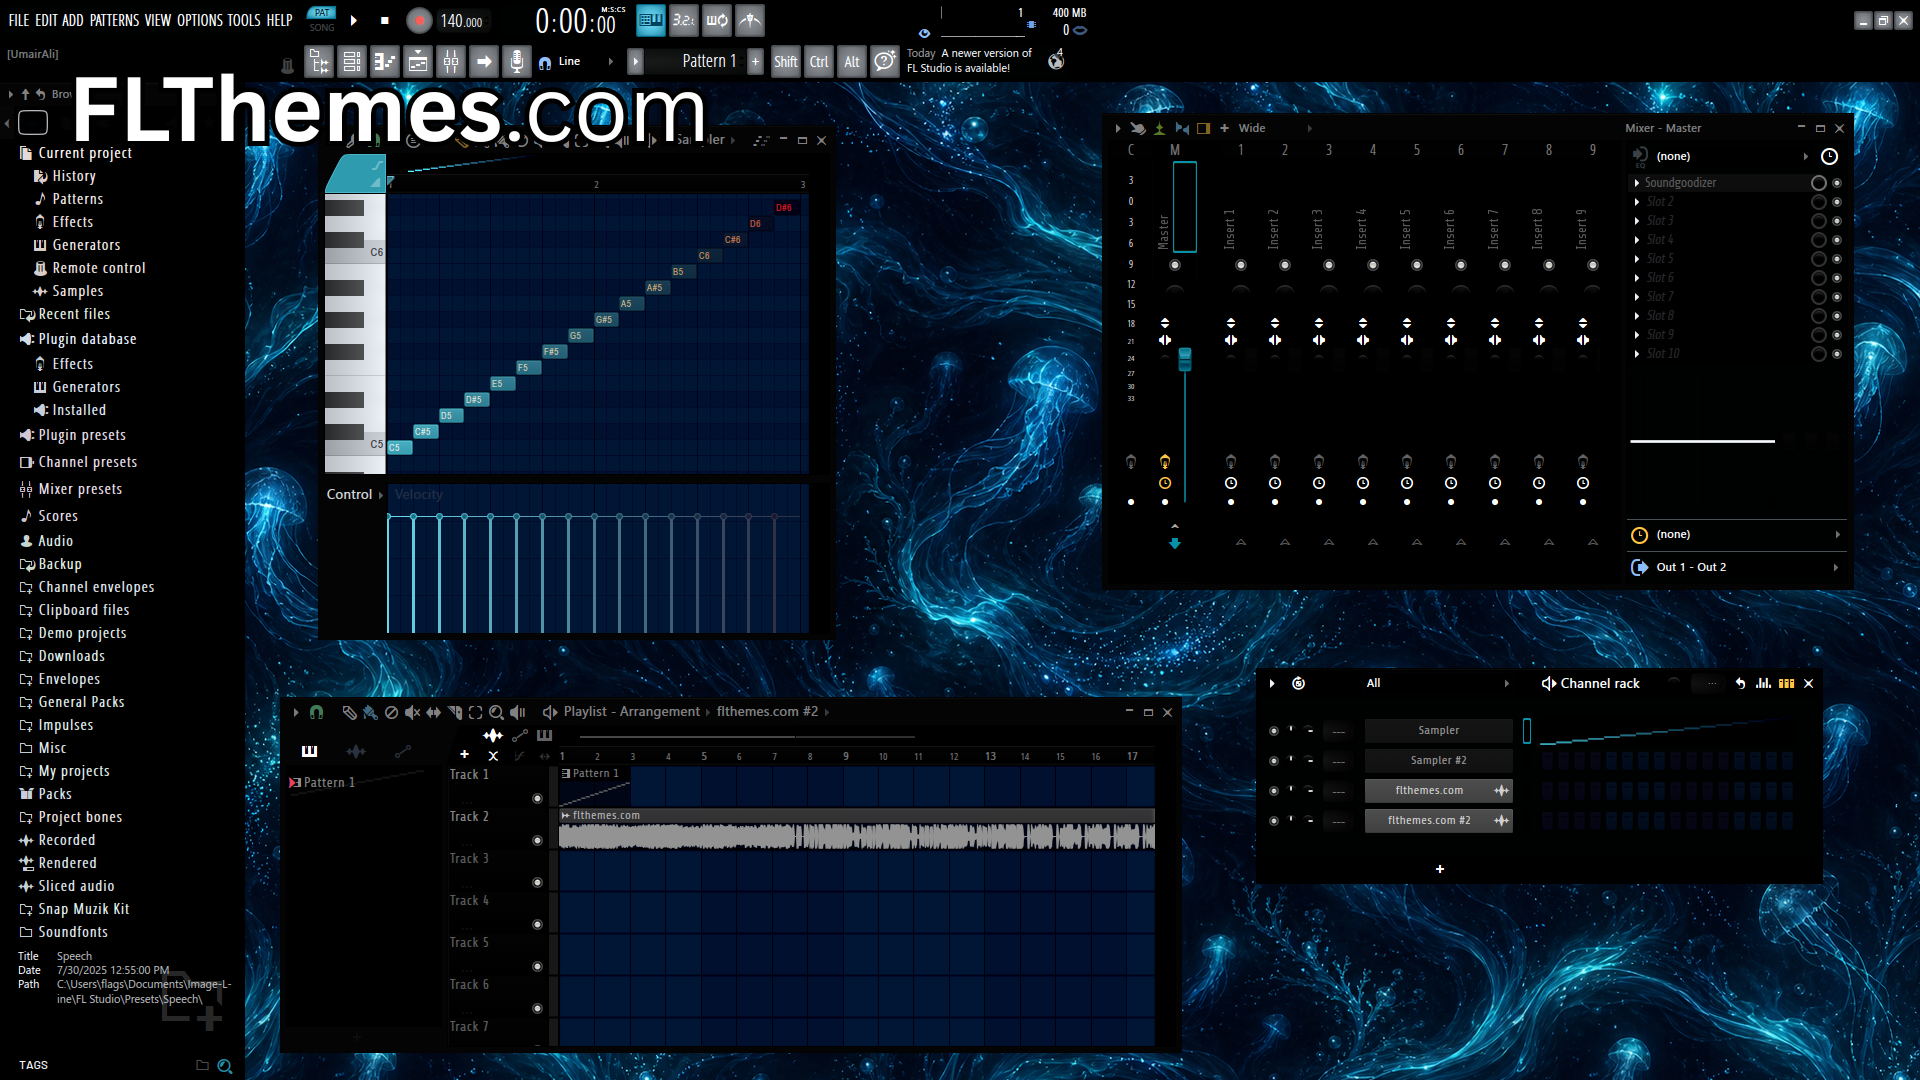Select the playlist draw pencil tool
The width and height of the screenshot is (1920, 1080).
coord(349,712)
